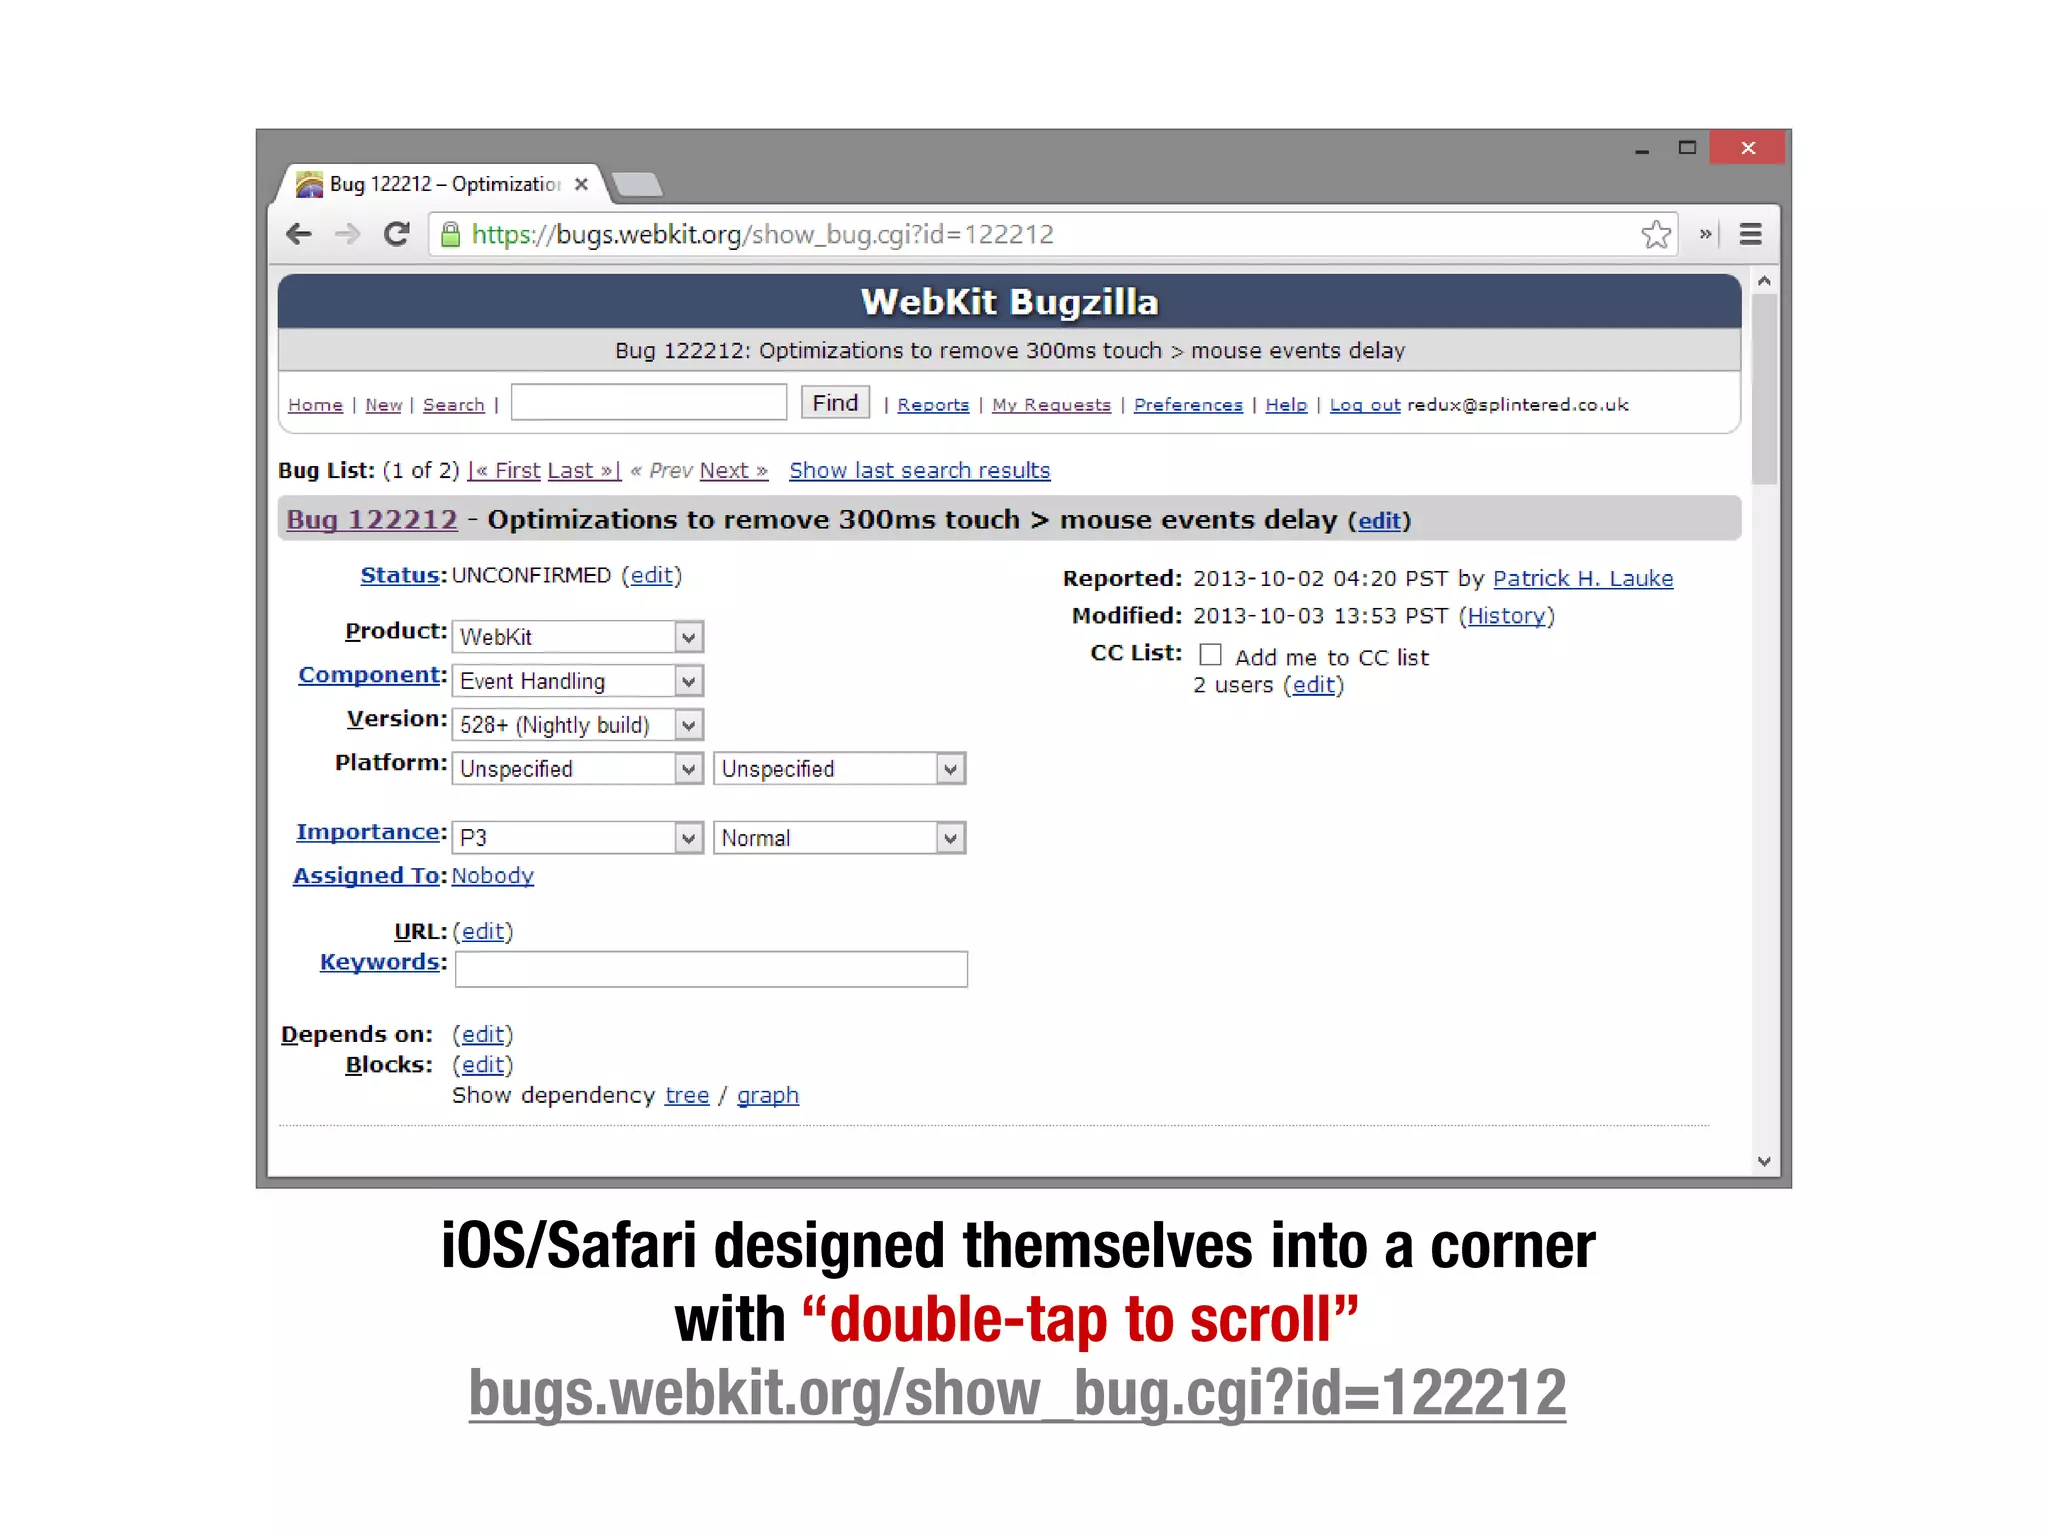Click into the Keywords text field

pyautogui.click(x=711, y=969)
